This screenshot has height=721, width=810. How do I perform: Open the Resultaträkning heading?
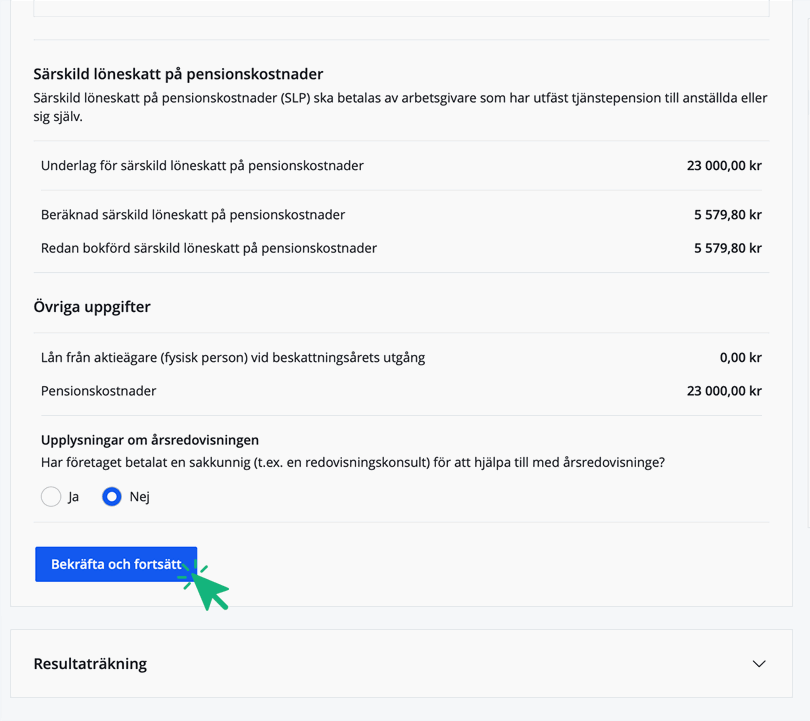pyautogui.click(x=90, y=664)
